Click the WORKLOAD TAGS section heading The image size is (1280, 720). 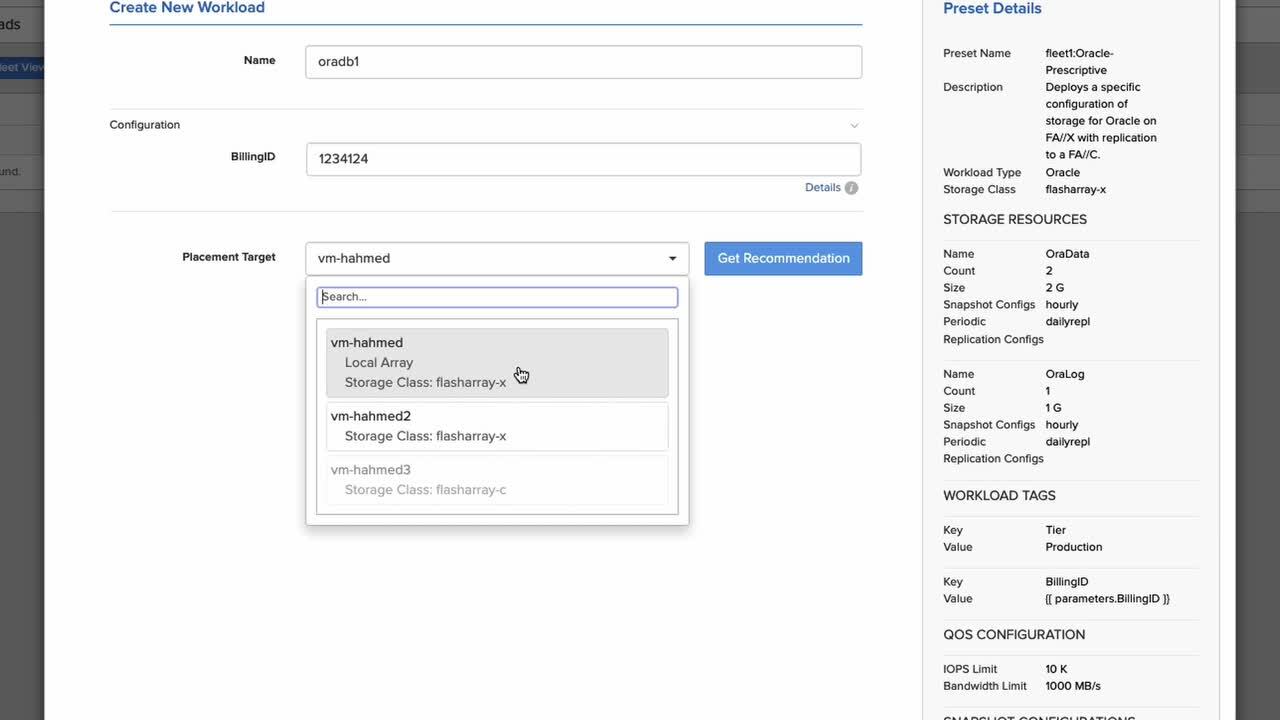[999, 495]
